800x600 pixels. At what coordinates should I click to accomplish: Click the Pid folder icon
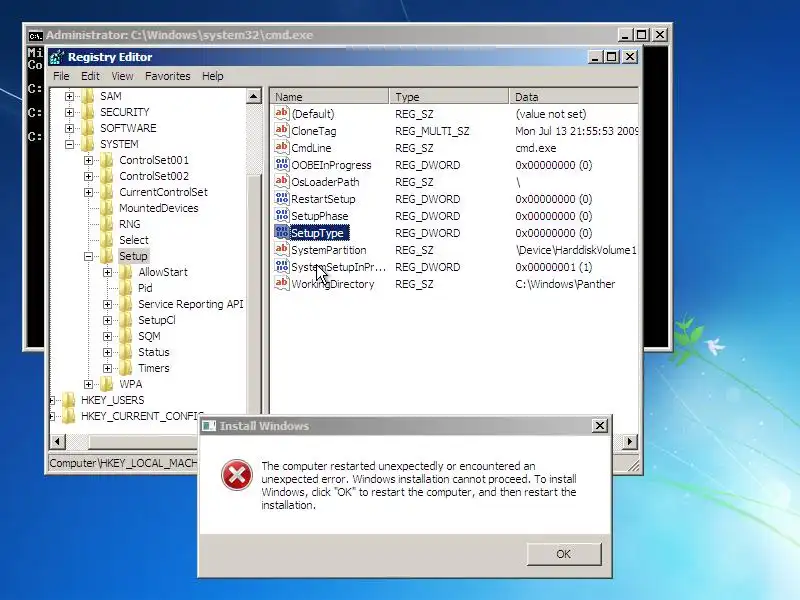click(x=126, y=288)
